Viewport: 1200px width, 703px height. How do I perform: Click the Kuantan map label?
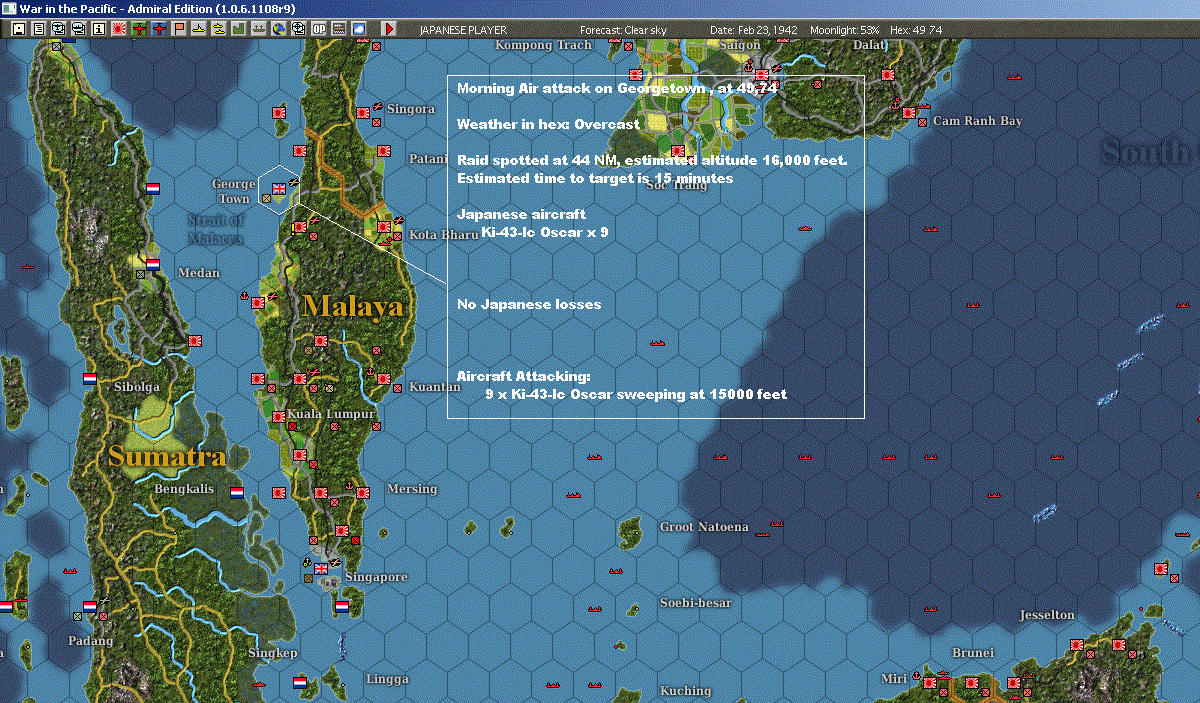click(434, 386)
